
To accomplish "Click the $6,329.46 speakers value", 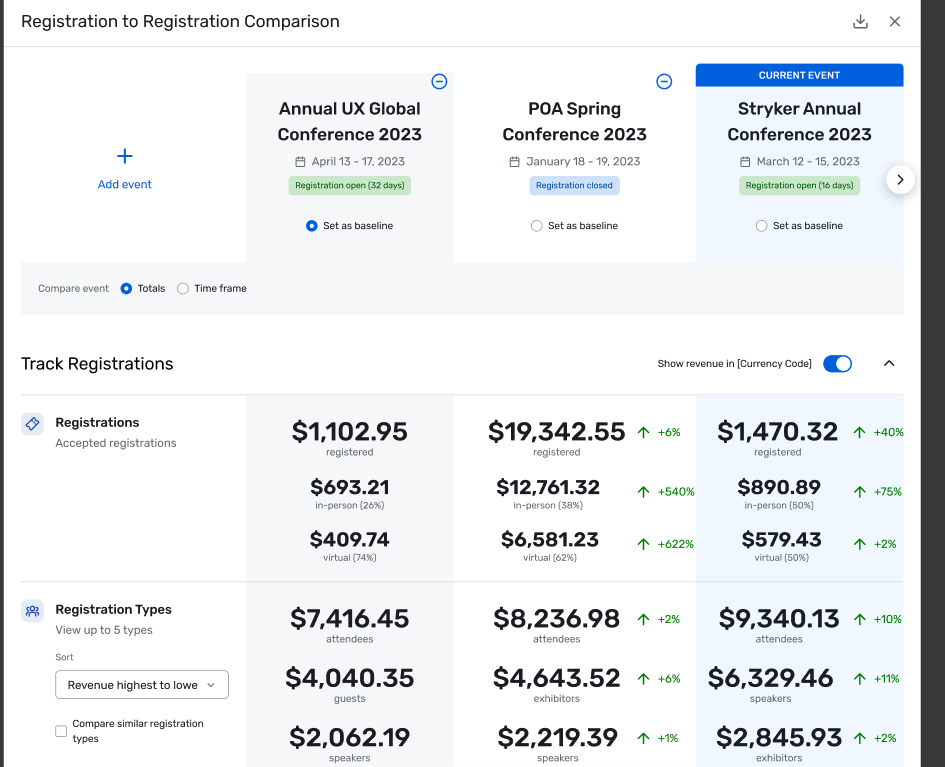I will click(770, 678).
